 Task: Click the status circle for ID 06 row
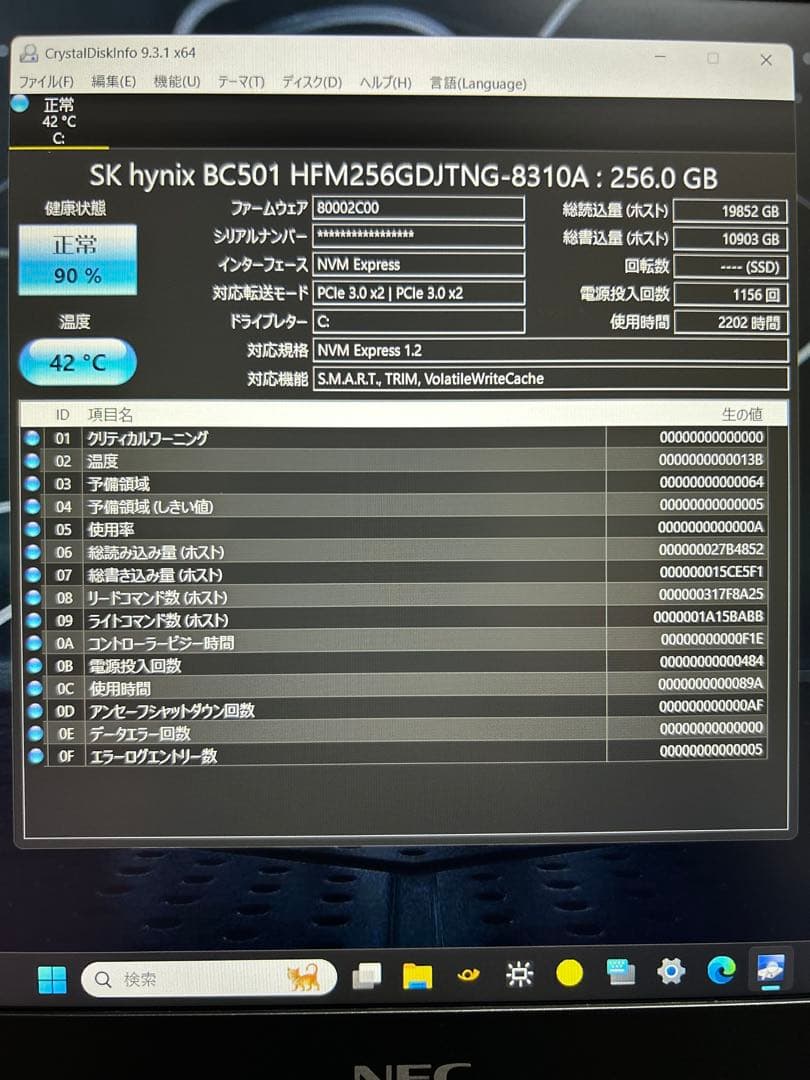[33, 552]
